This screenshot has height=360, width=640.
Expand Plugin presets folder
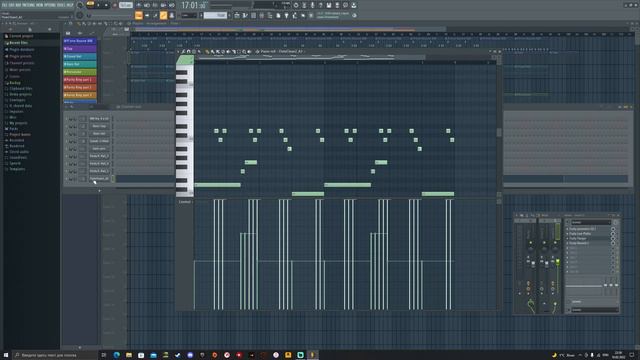click(21, 56)
